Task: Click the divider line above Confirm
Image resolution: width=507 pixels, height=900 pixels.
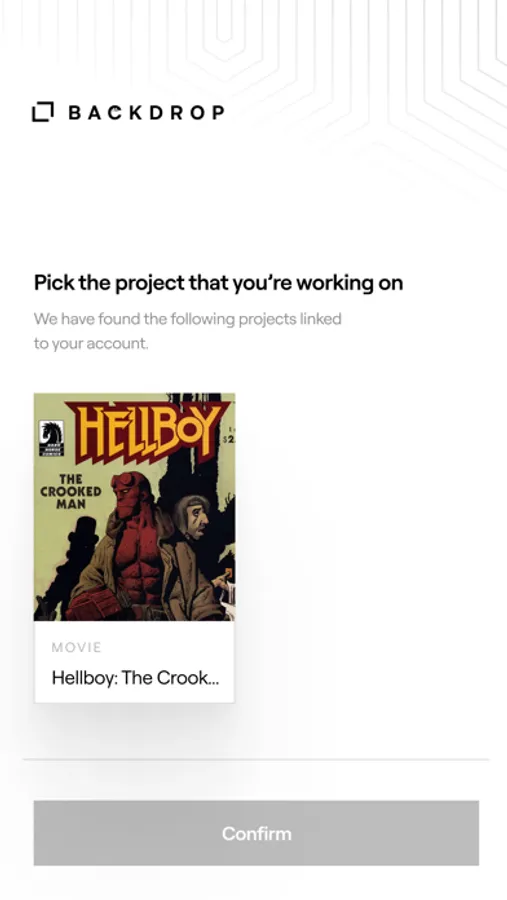Action: point(256,759)
